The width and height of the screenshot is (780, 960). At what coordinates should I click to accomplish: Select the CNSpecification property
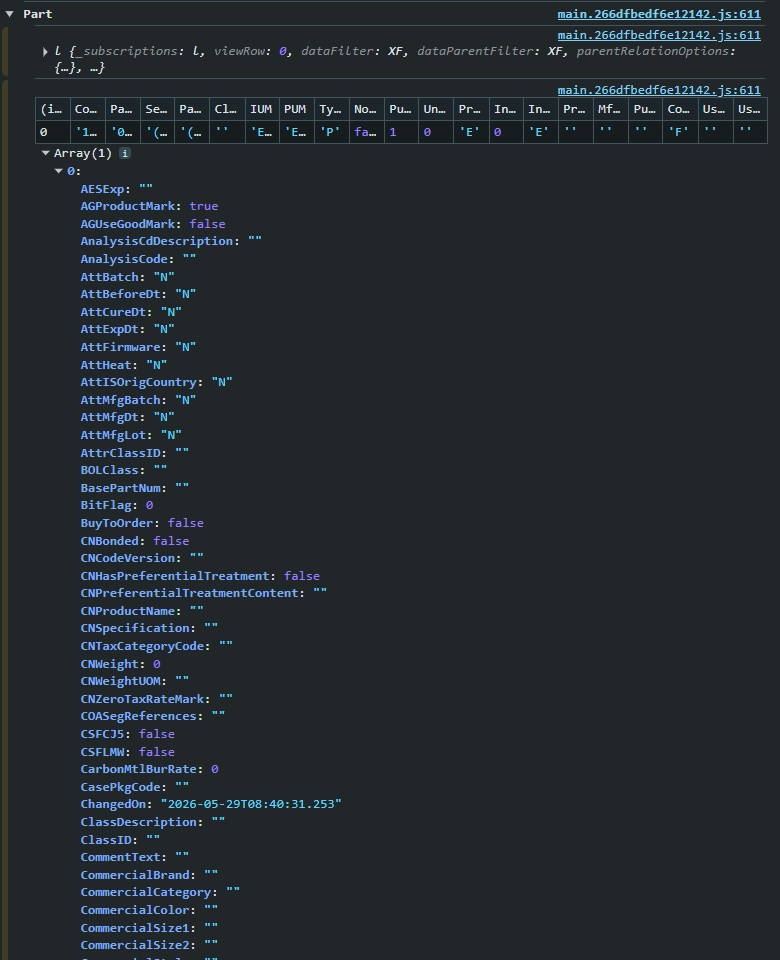[149, 628]
